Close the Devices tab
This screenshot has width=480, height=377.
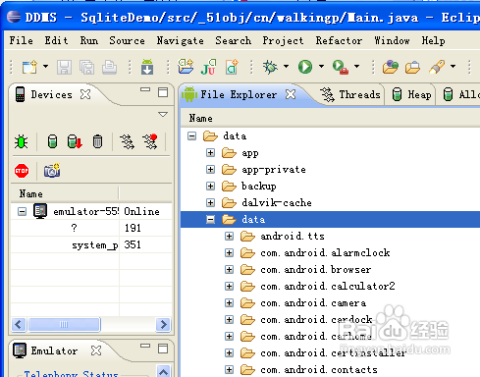click(x=85, y=94)
